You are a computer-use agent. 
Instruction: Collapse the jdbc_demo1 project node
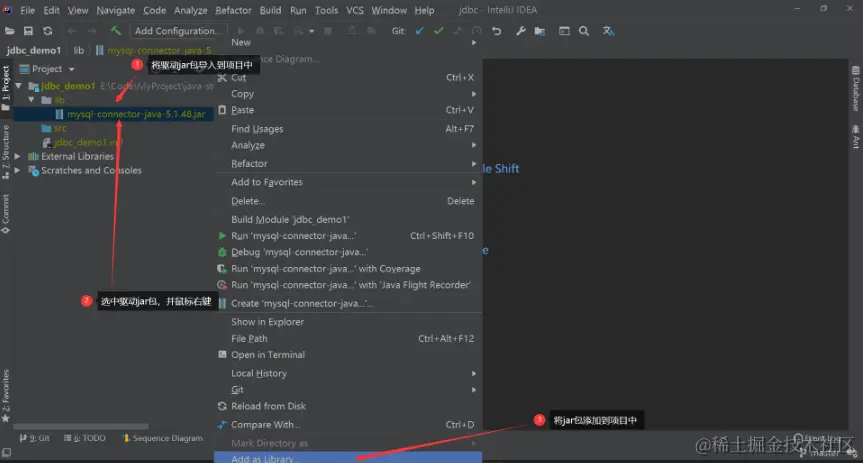coord(19,86)
